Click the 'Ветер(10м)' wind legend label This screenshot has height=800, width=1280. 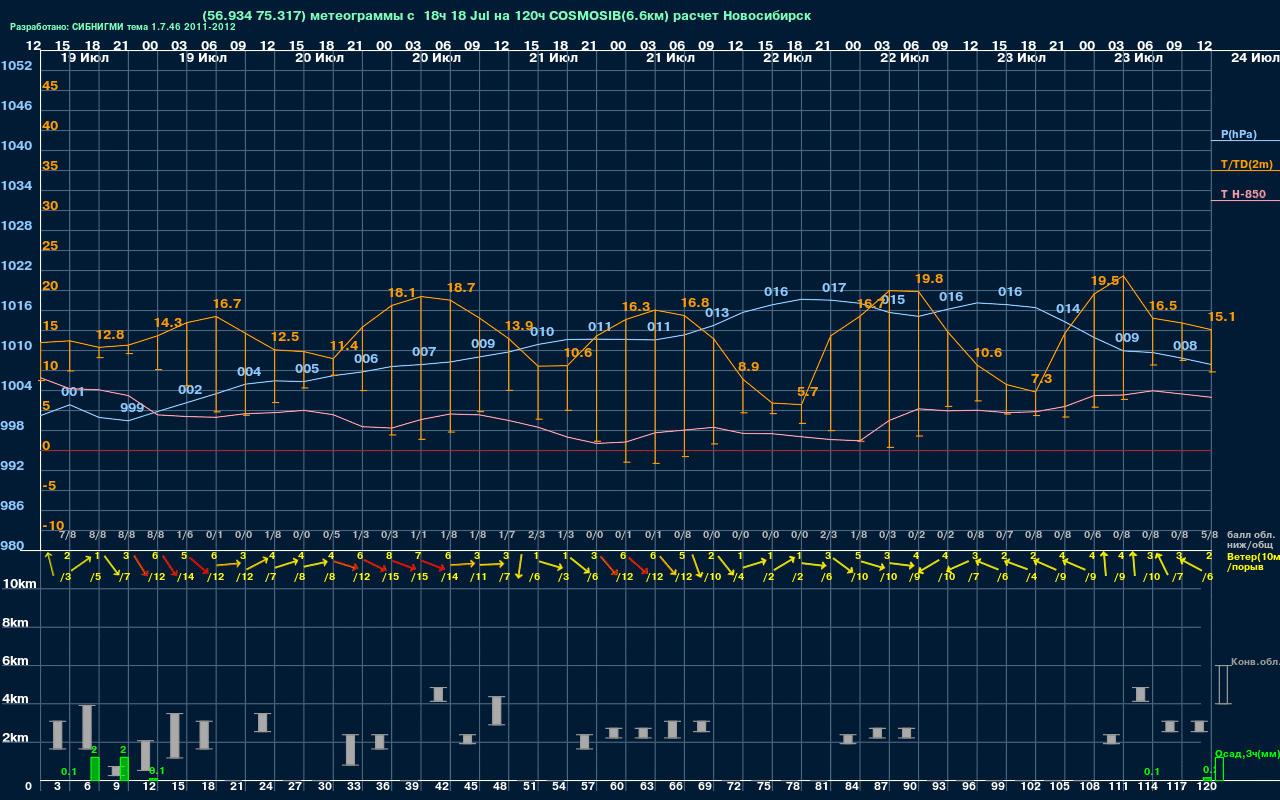1253,556
